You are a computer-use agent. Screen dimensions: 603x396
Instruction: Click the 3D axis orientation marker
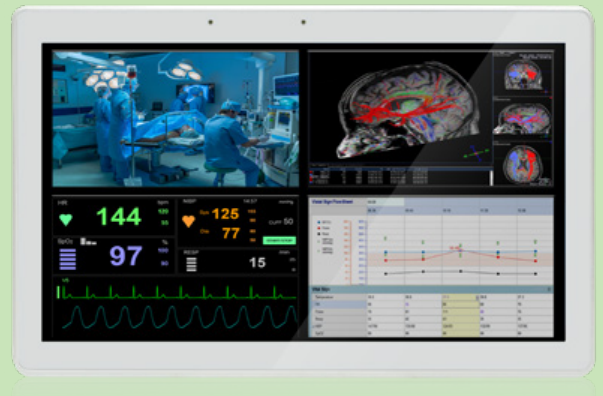pos(477,154)
